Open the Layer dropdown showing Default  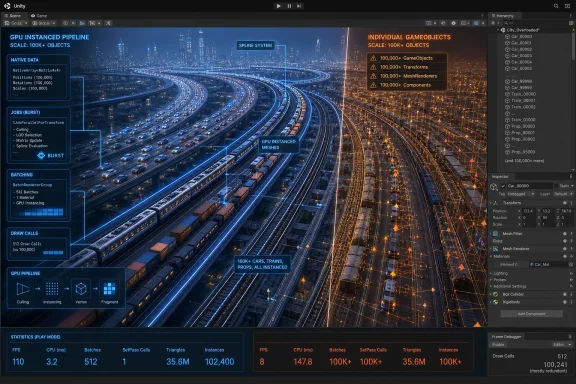(x=563, y=194)
